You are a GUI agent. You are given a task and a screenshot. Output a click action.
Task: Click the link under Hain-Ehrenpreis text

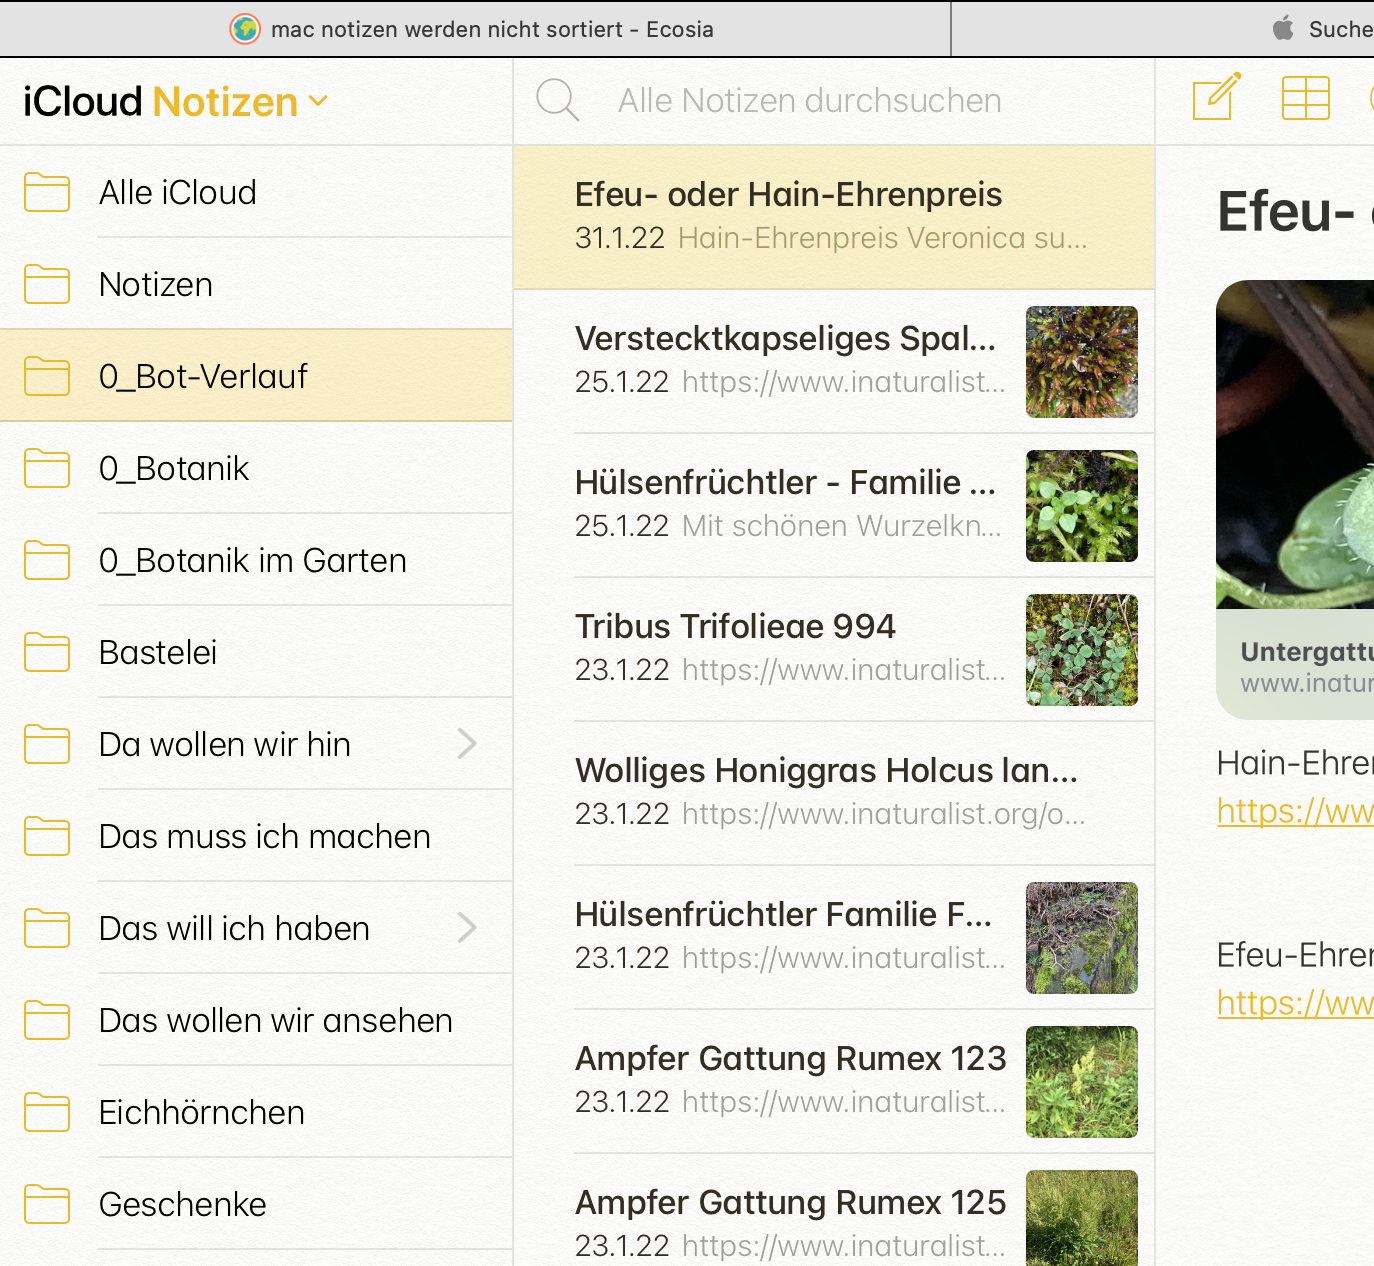click(x=1294, y=811)
